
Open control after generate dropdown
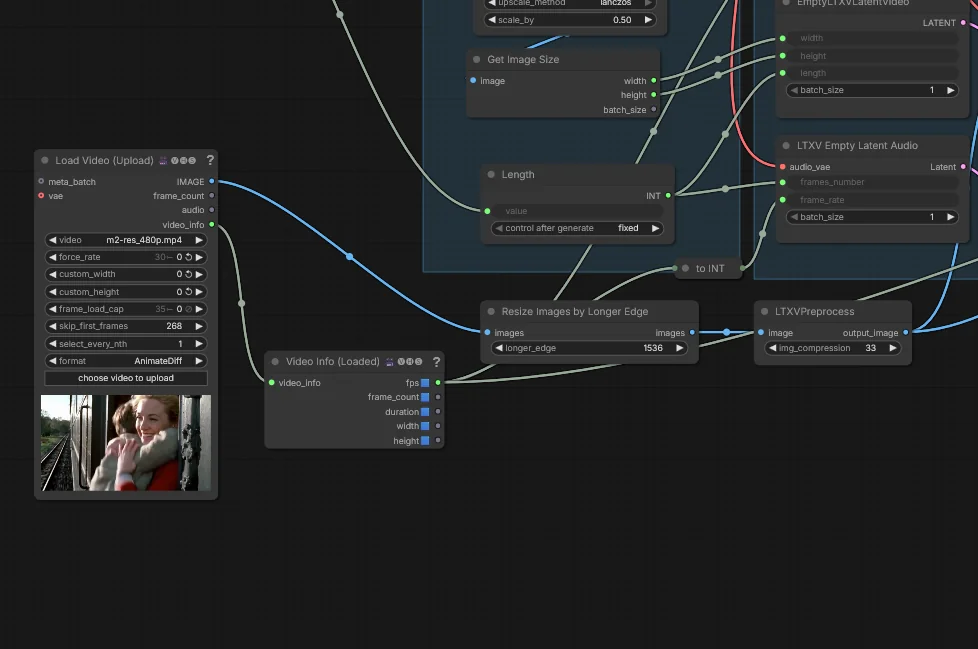(576, 228)
